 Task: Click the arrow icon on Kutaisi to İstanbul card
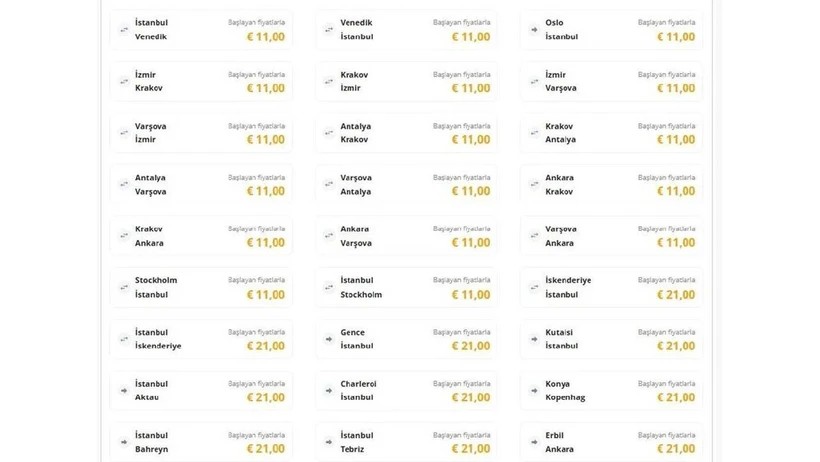coord(534,339)
